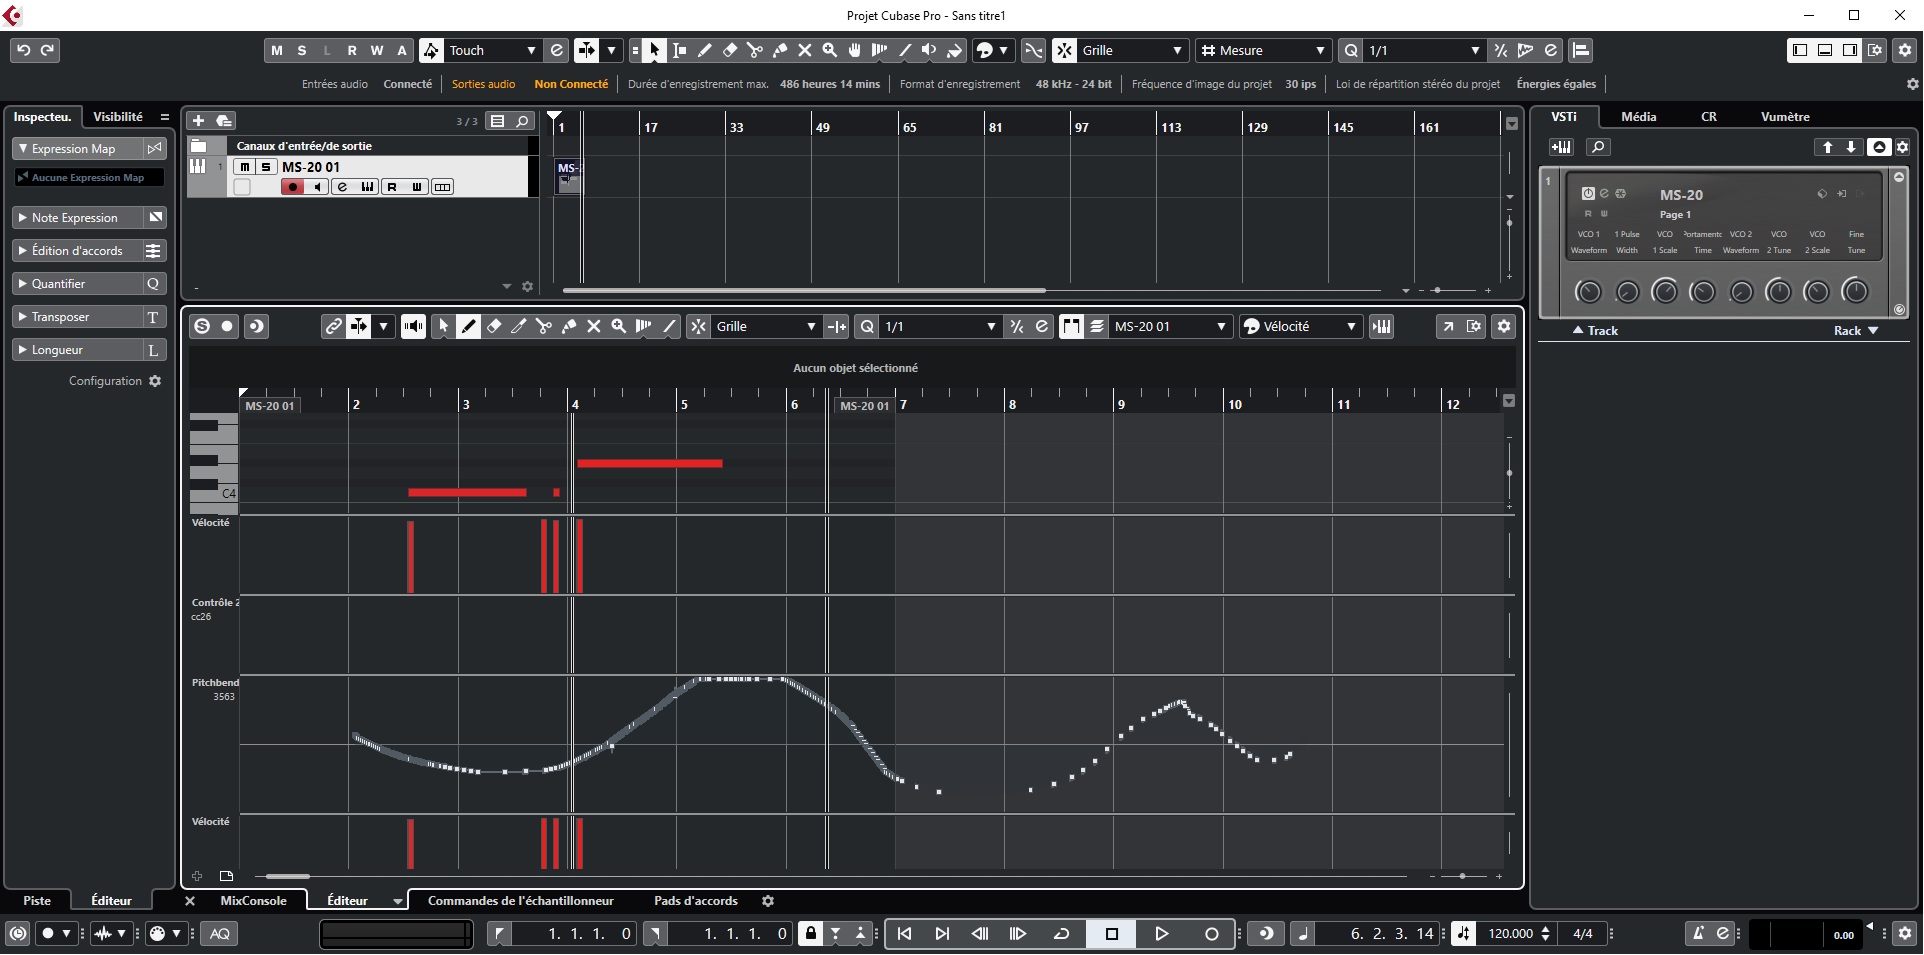Select the Draw pencil tool in key editor
Screen dimensions: 1924x955
coord(468,326)
